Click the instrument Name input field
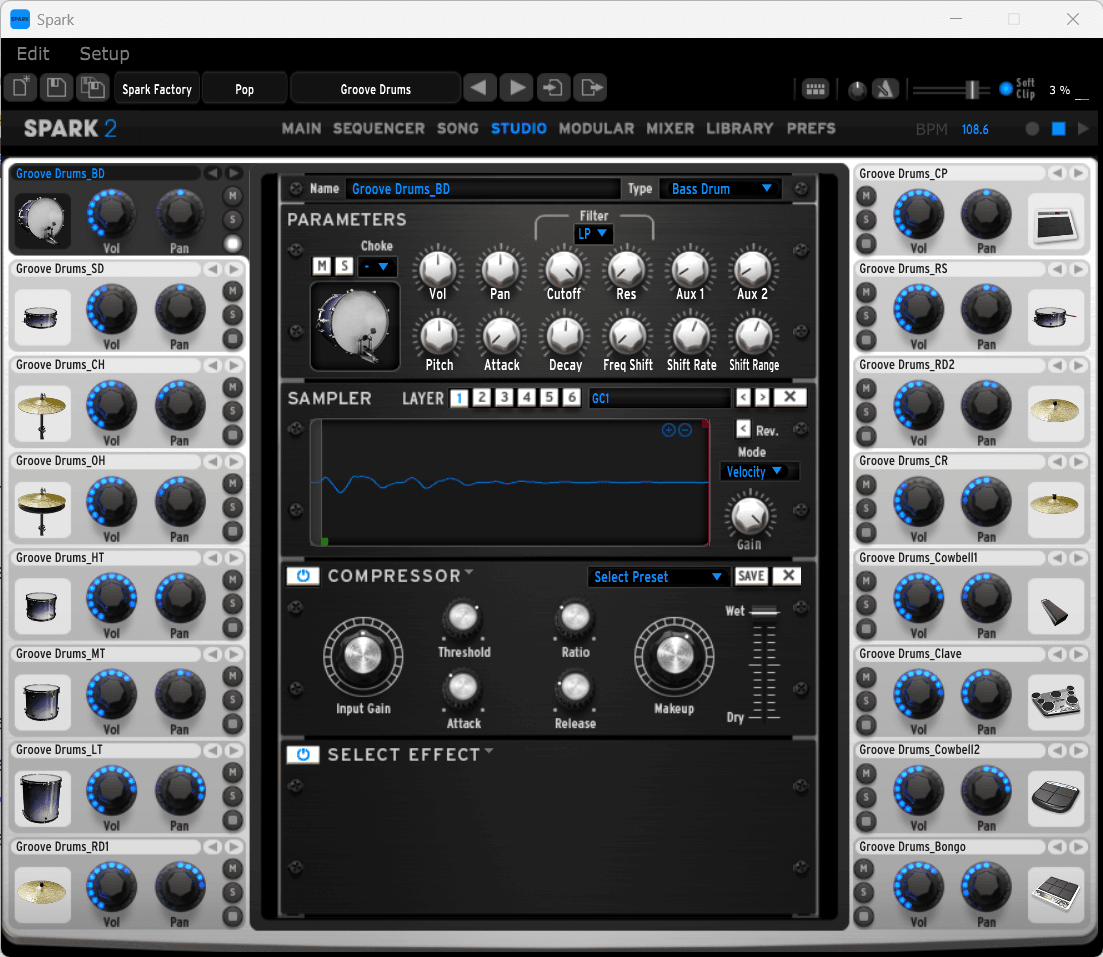Screen dimensions: 1103x957 483,188
